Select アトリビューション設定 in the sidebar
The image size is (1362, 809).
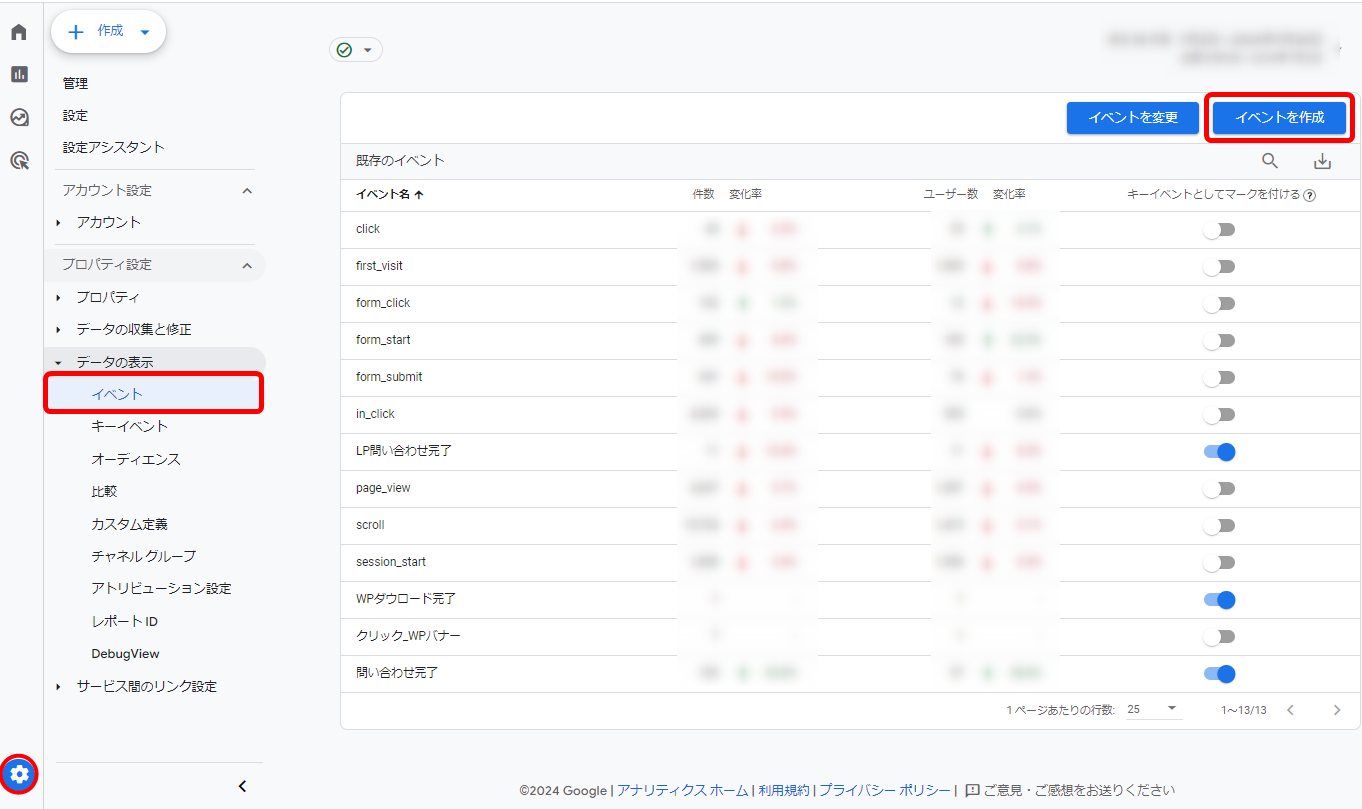click(x=161, y=589)
